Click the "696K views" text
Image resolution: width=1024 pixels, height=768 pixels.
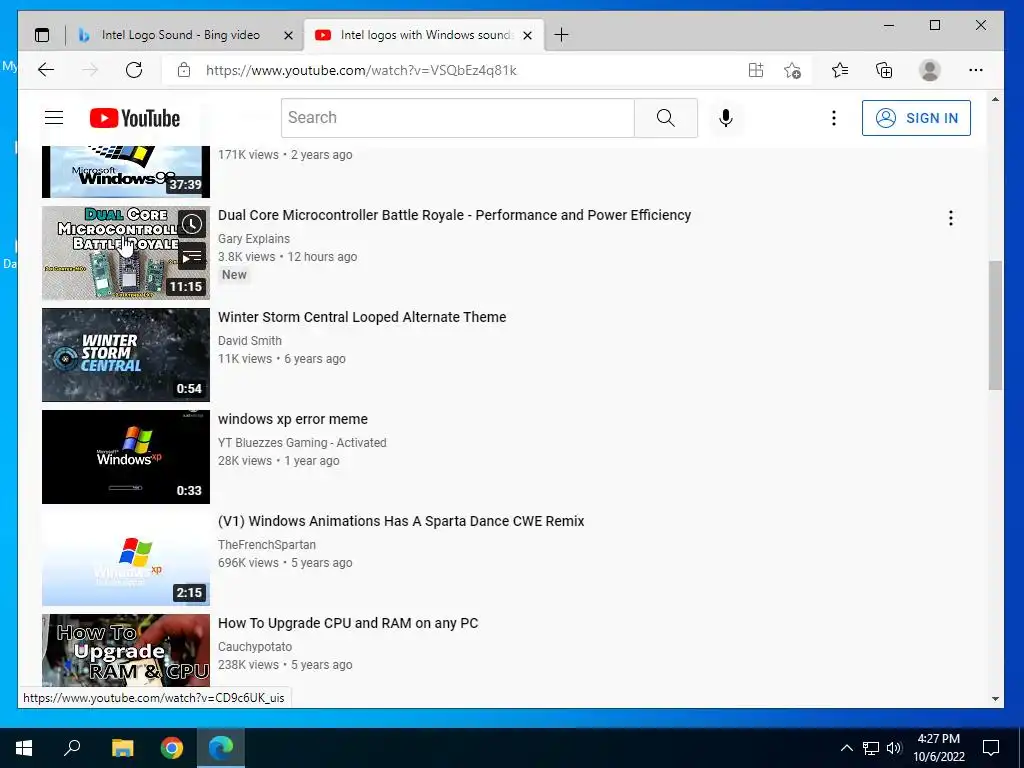[248, 563]
